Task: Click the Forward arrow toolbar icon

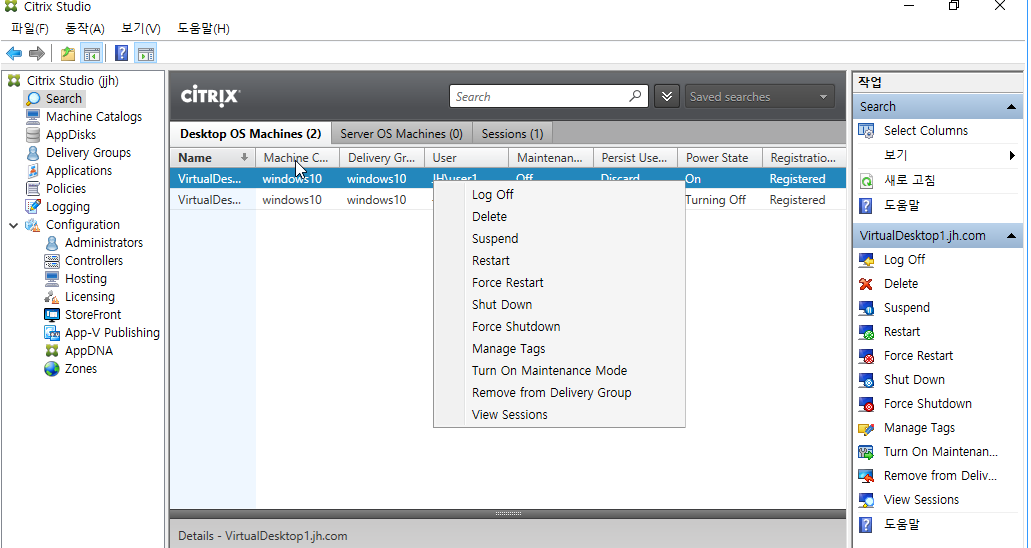Action: [37, 53]
